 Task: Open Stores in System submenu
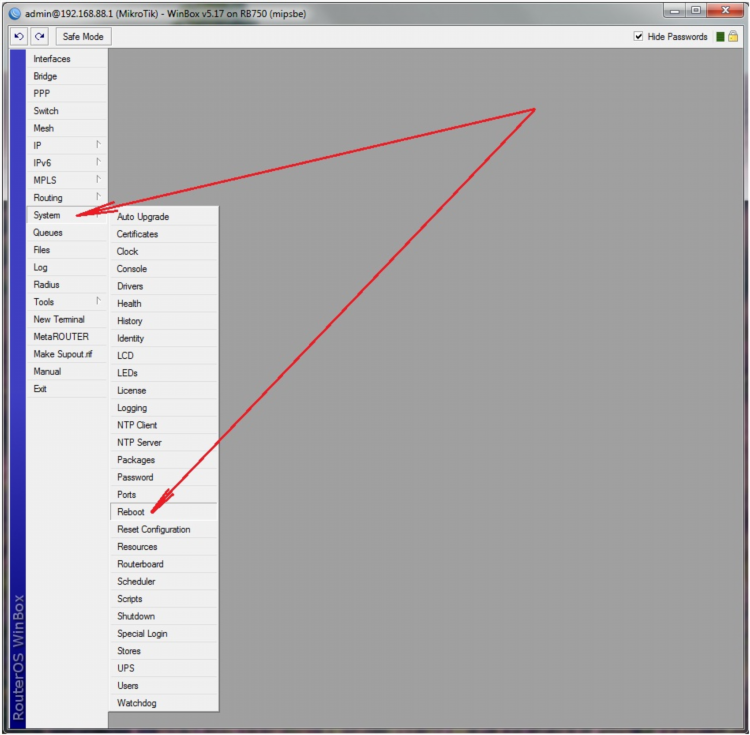pos(164,651)
